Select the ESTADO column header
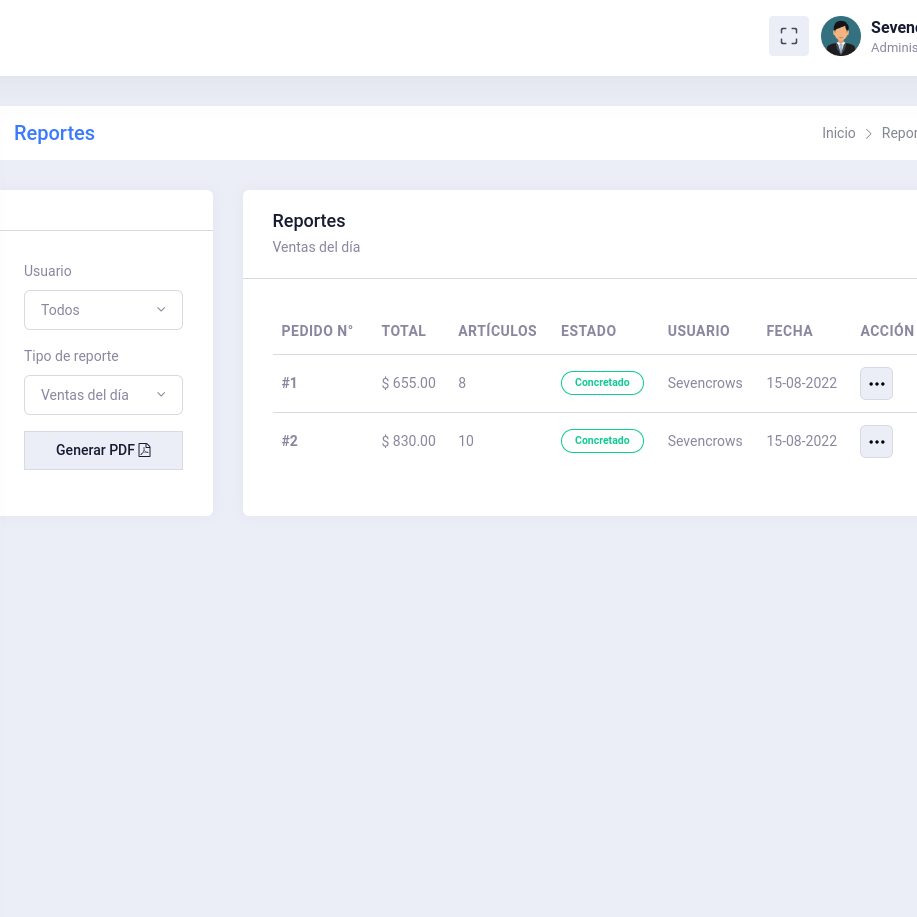 pos(588,331)
